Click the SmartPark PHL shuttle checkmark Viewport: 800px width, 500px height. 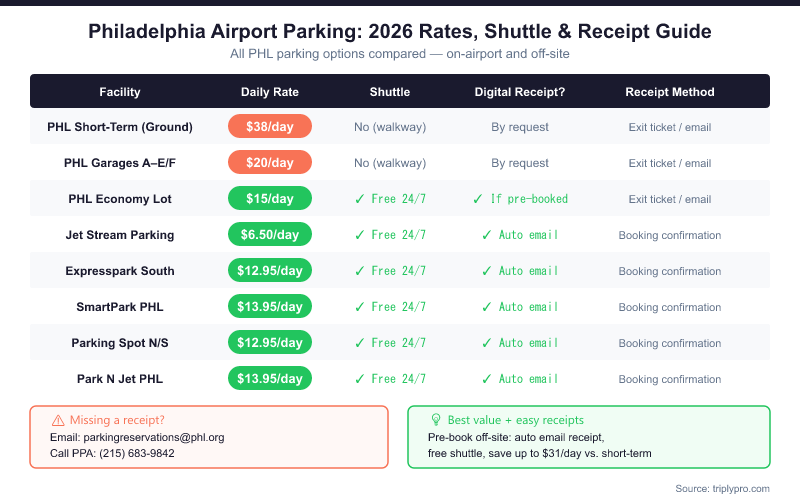pyautogui.click(x=360, y=307)
